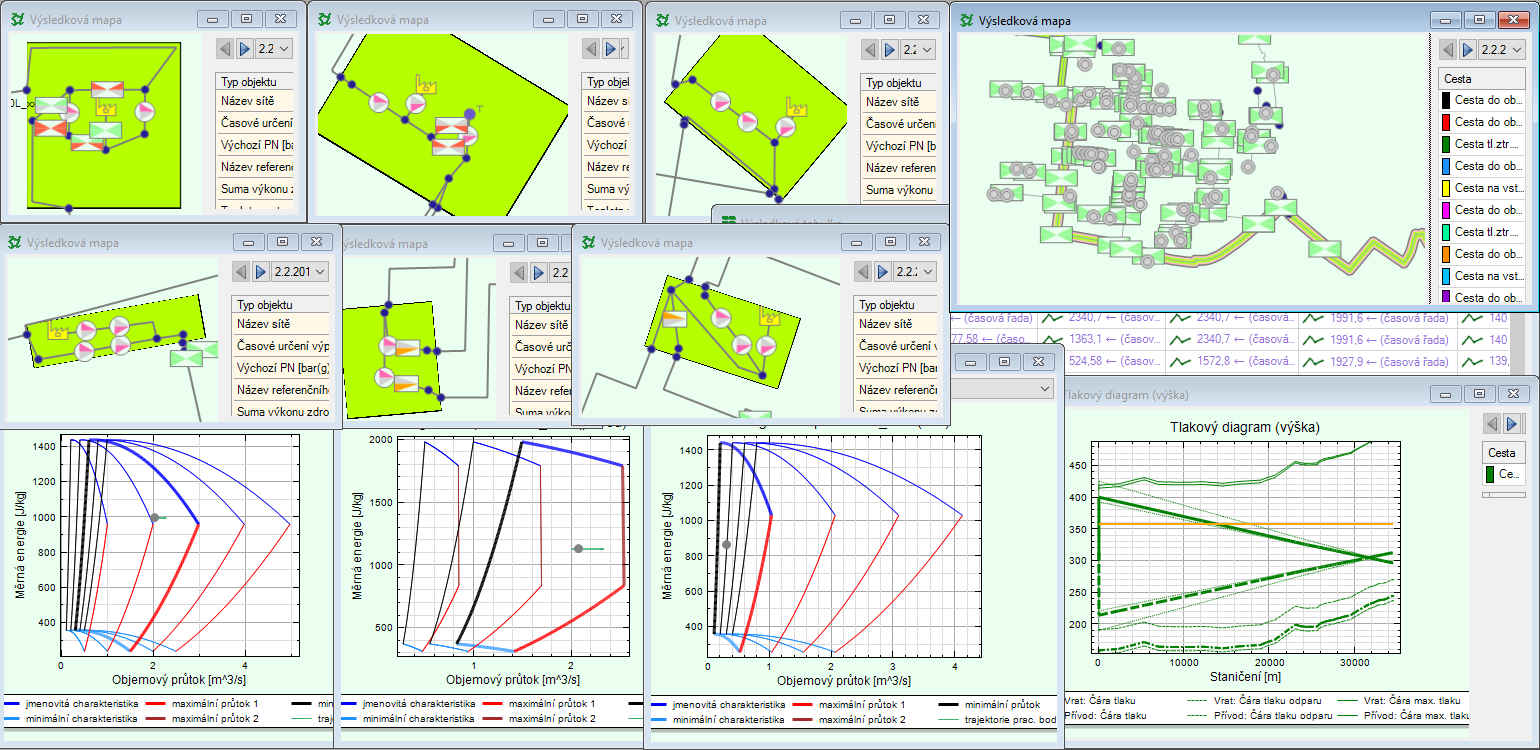Select top red valve in top-left map
Screen dimensions: 1540x750
(106, 90)
